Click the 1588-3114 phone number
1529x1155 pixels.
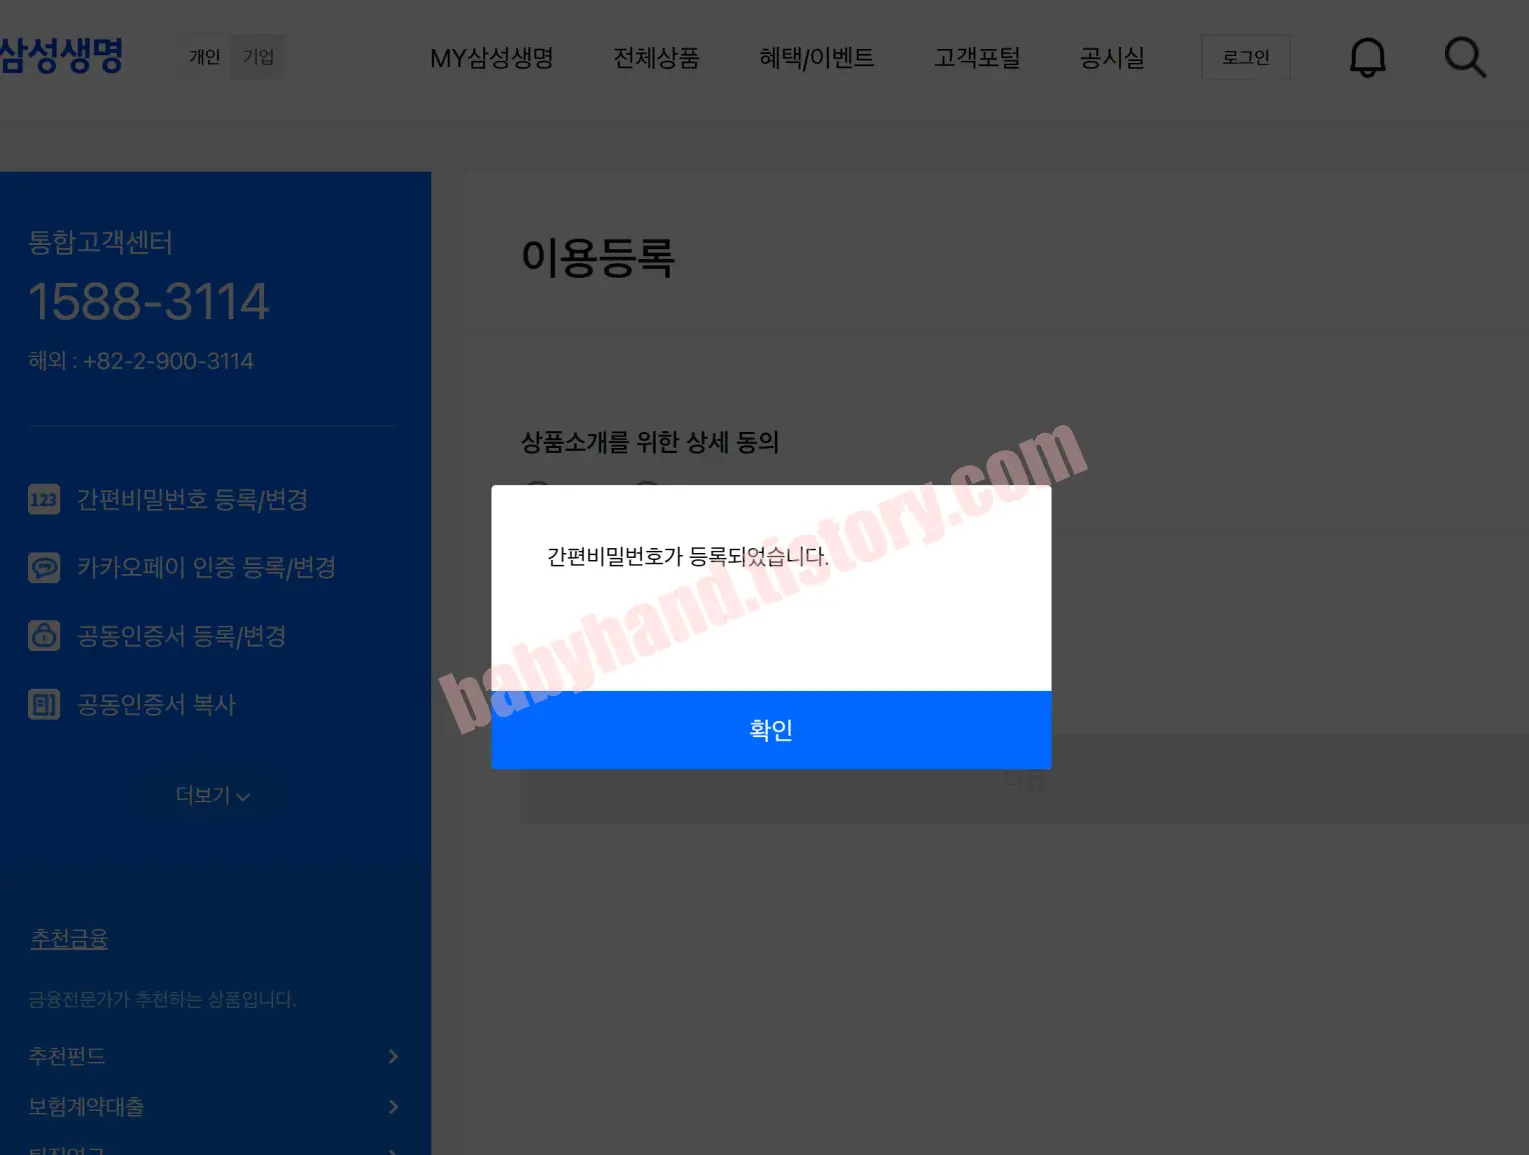[x=149, y=301]
